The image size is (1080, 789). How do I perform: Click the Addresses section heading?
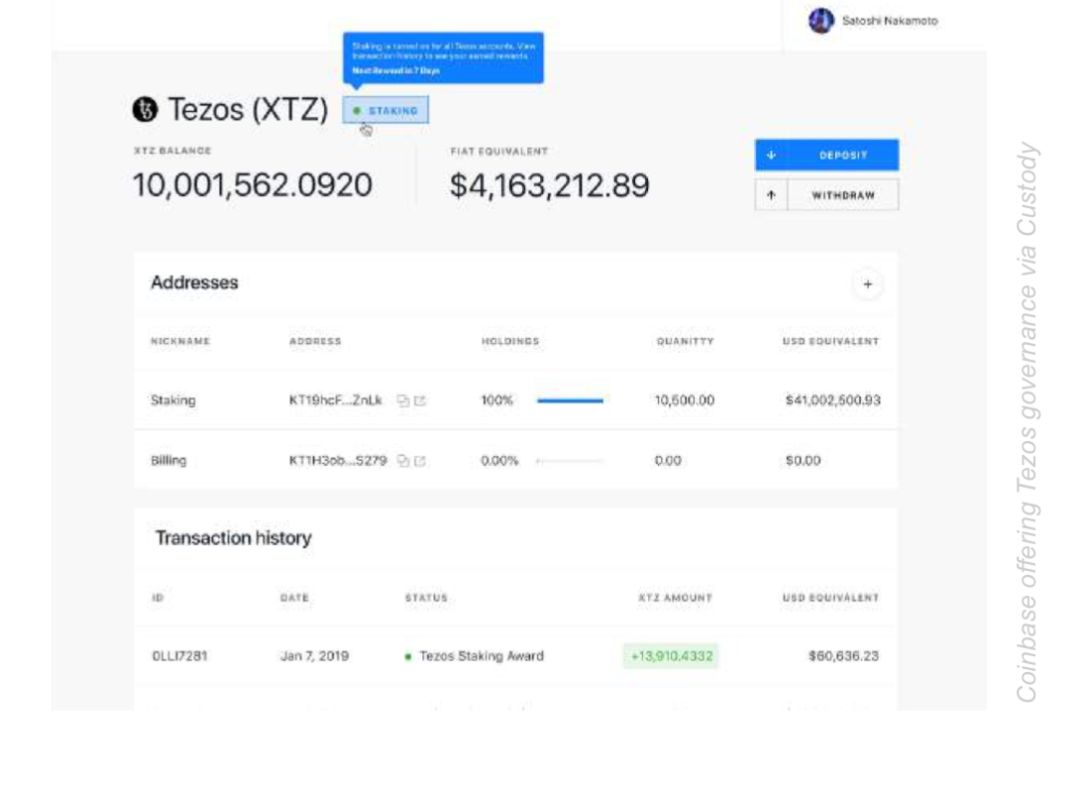[x=194, y=282]
